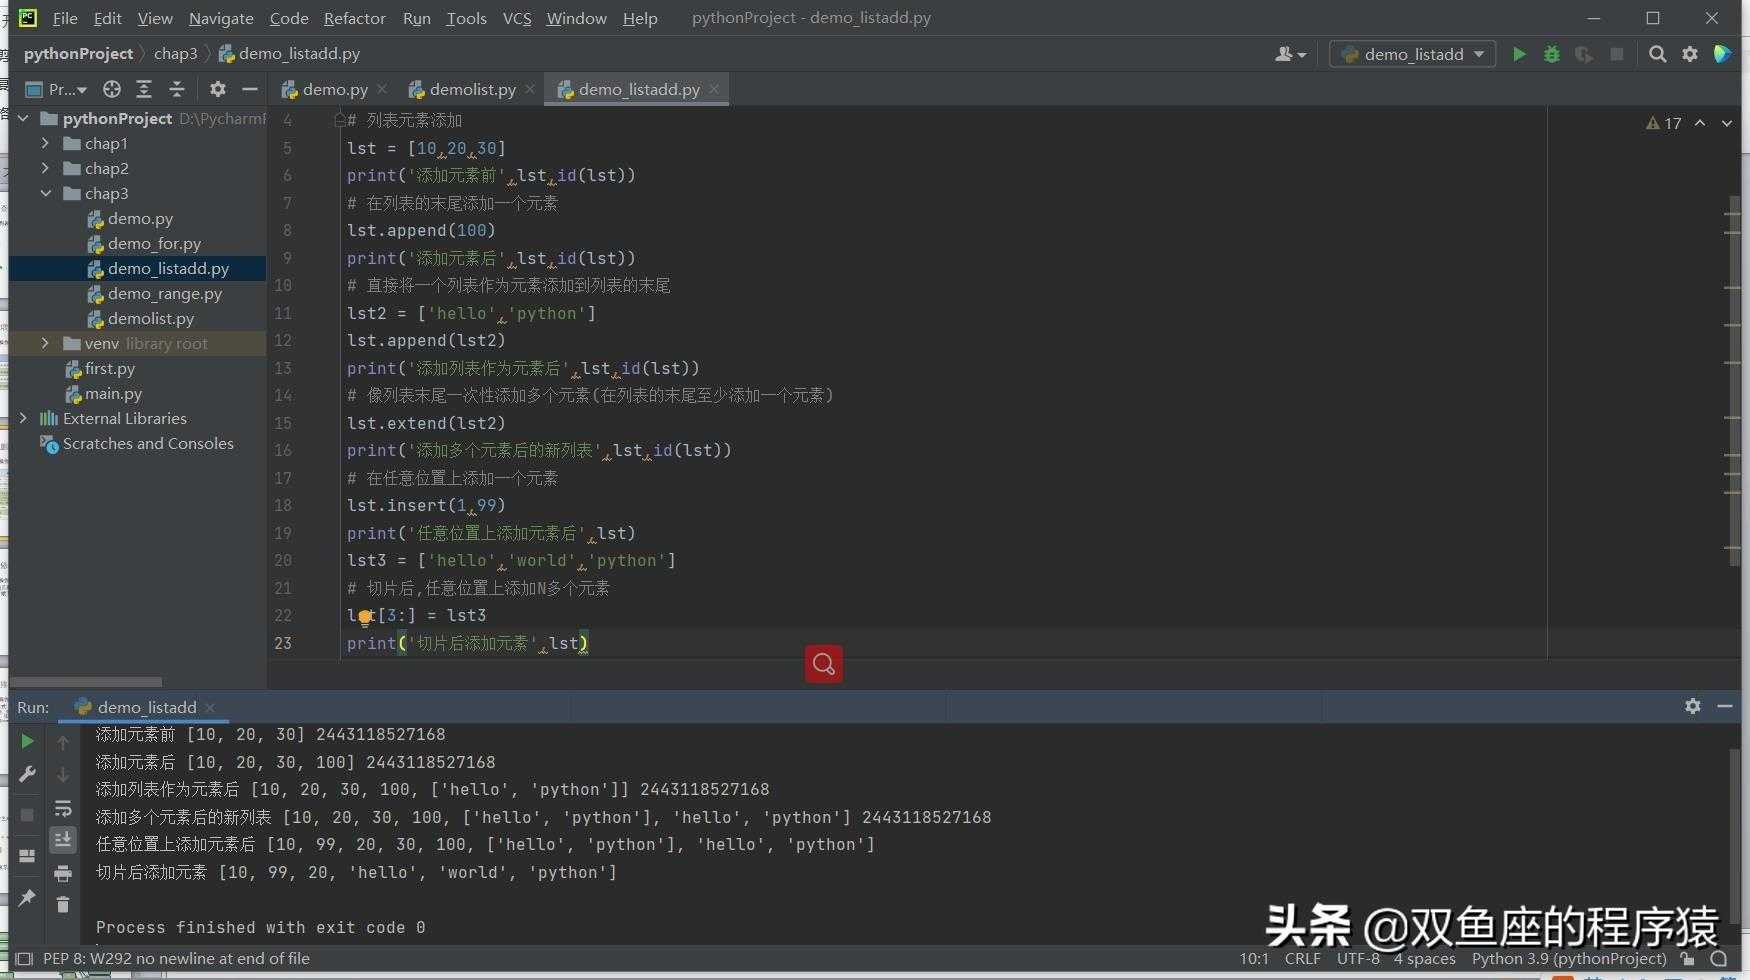
Task: Switch to demo.py editor tab
Action: point(335,89)
